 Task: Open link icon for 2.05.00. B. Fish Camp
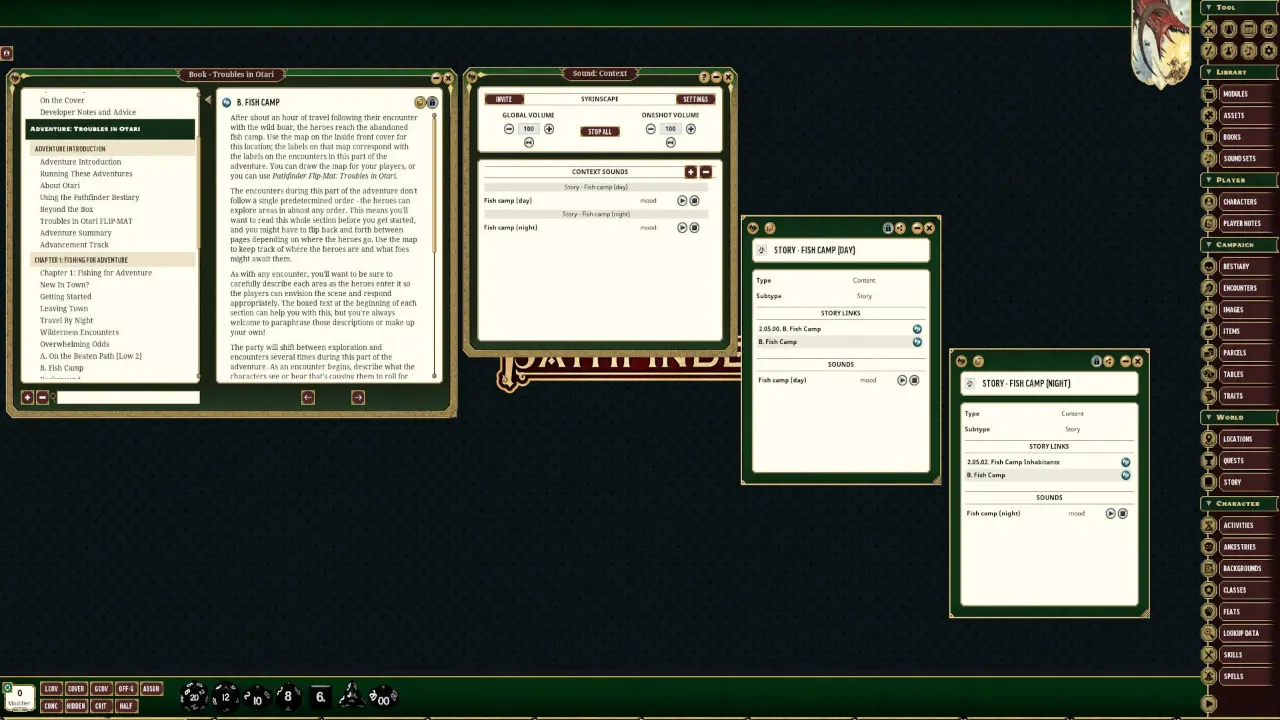(x=917, y=329)
